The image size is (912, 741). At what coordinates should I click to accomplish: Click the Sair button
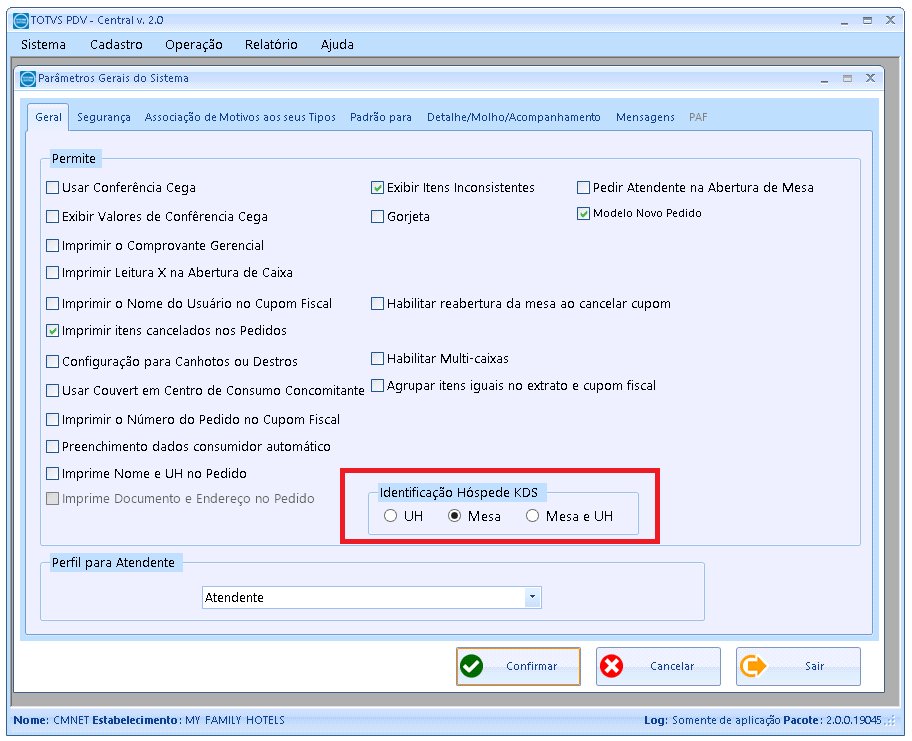coord(798,666)
